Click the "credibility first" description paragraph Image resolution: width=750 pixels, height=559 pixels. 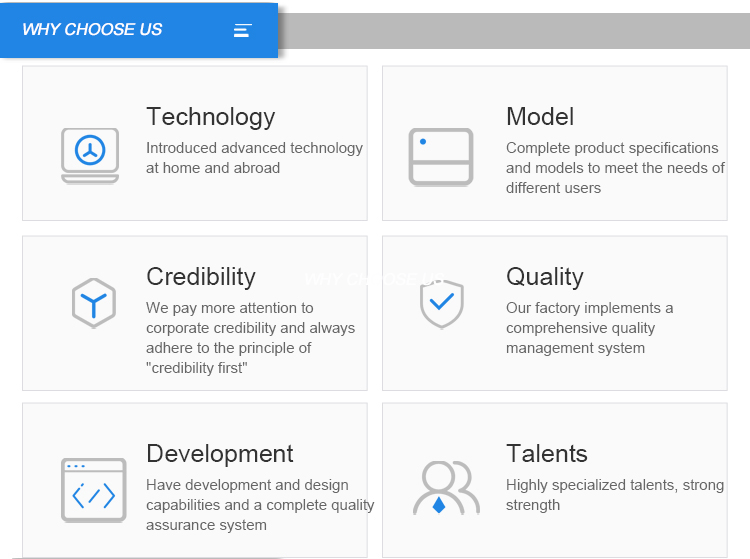point(250,338)
